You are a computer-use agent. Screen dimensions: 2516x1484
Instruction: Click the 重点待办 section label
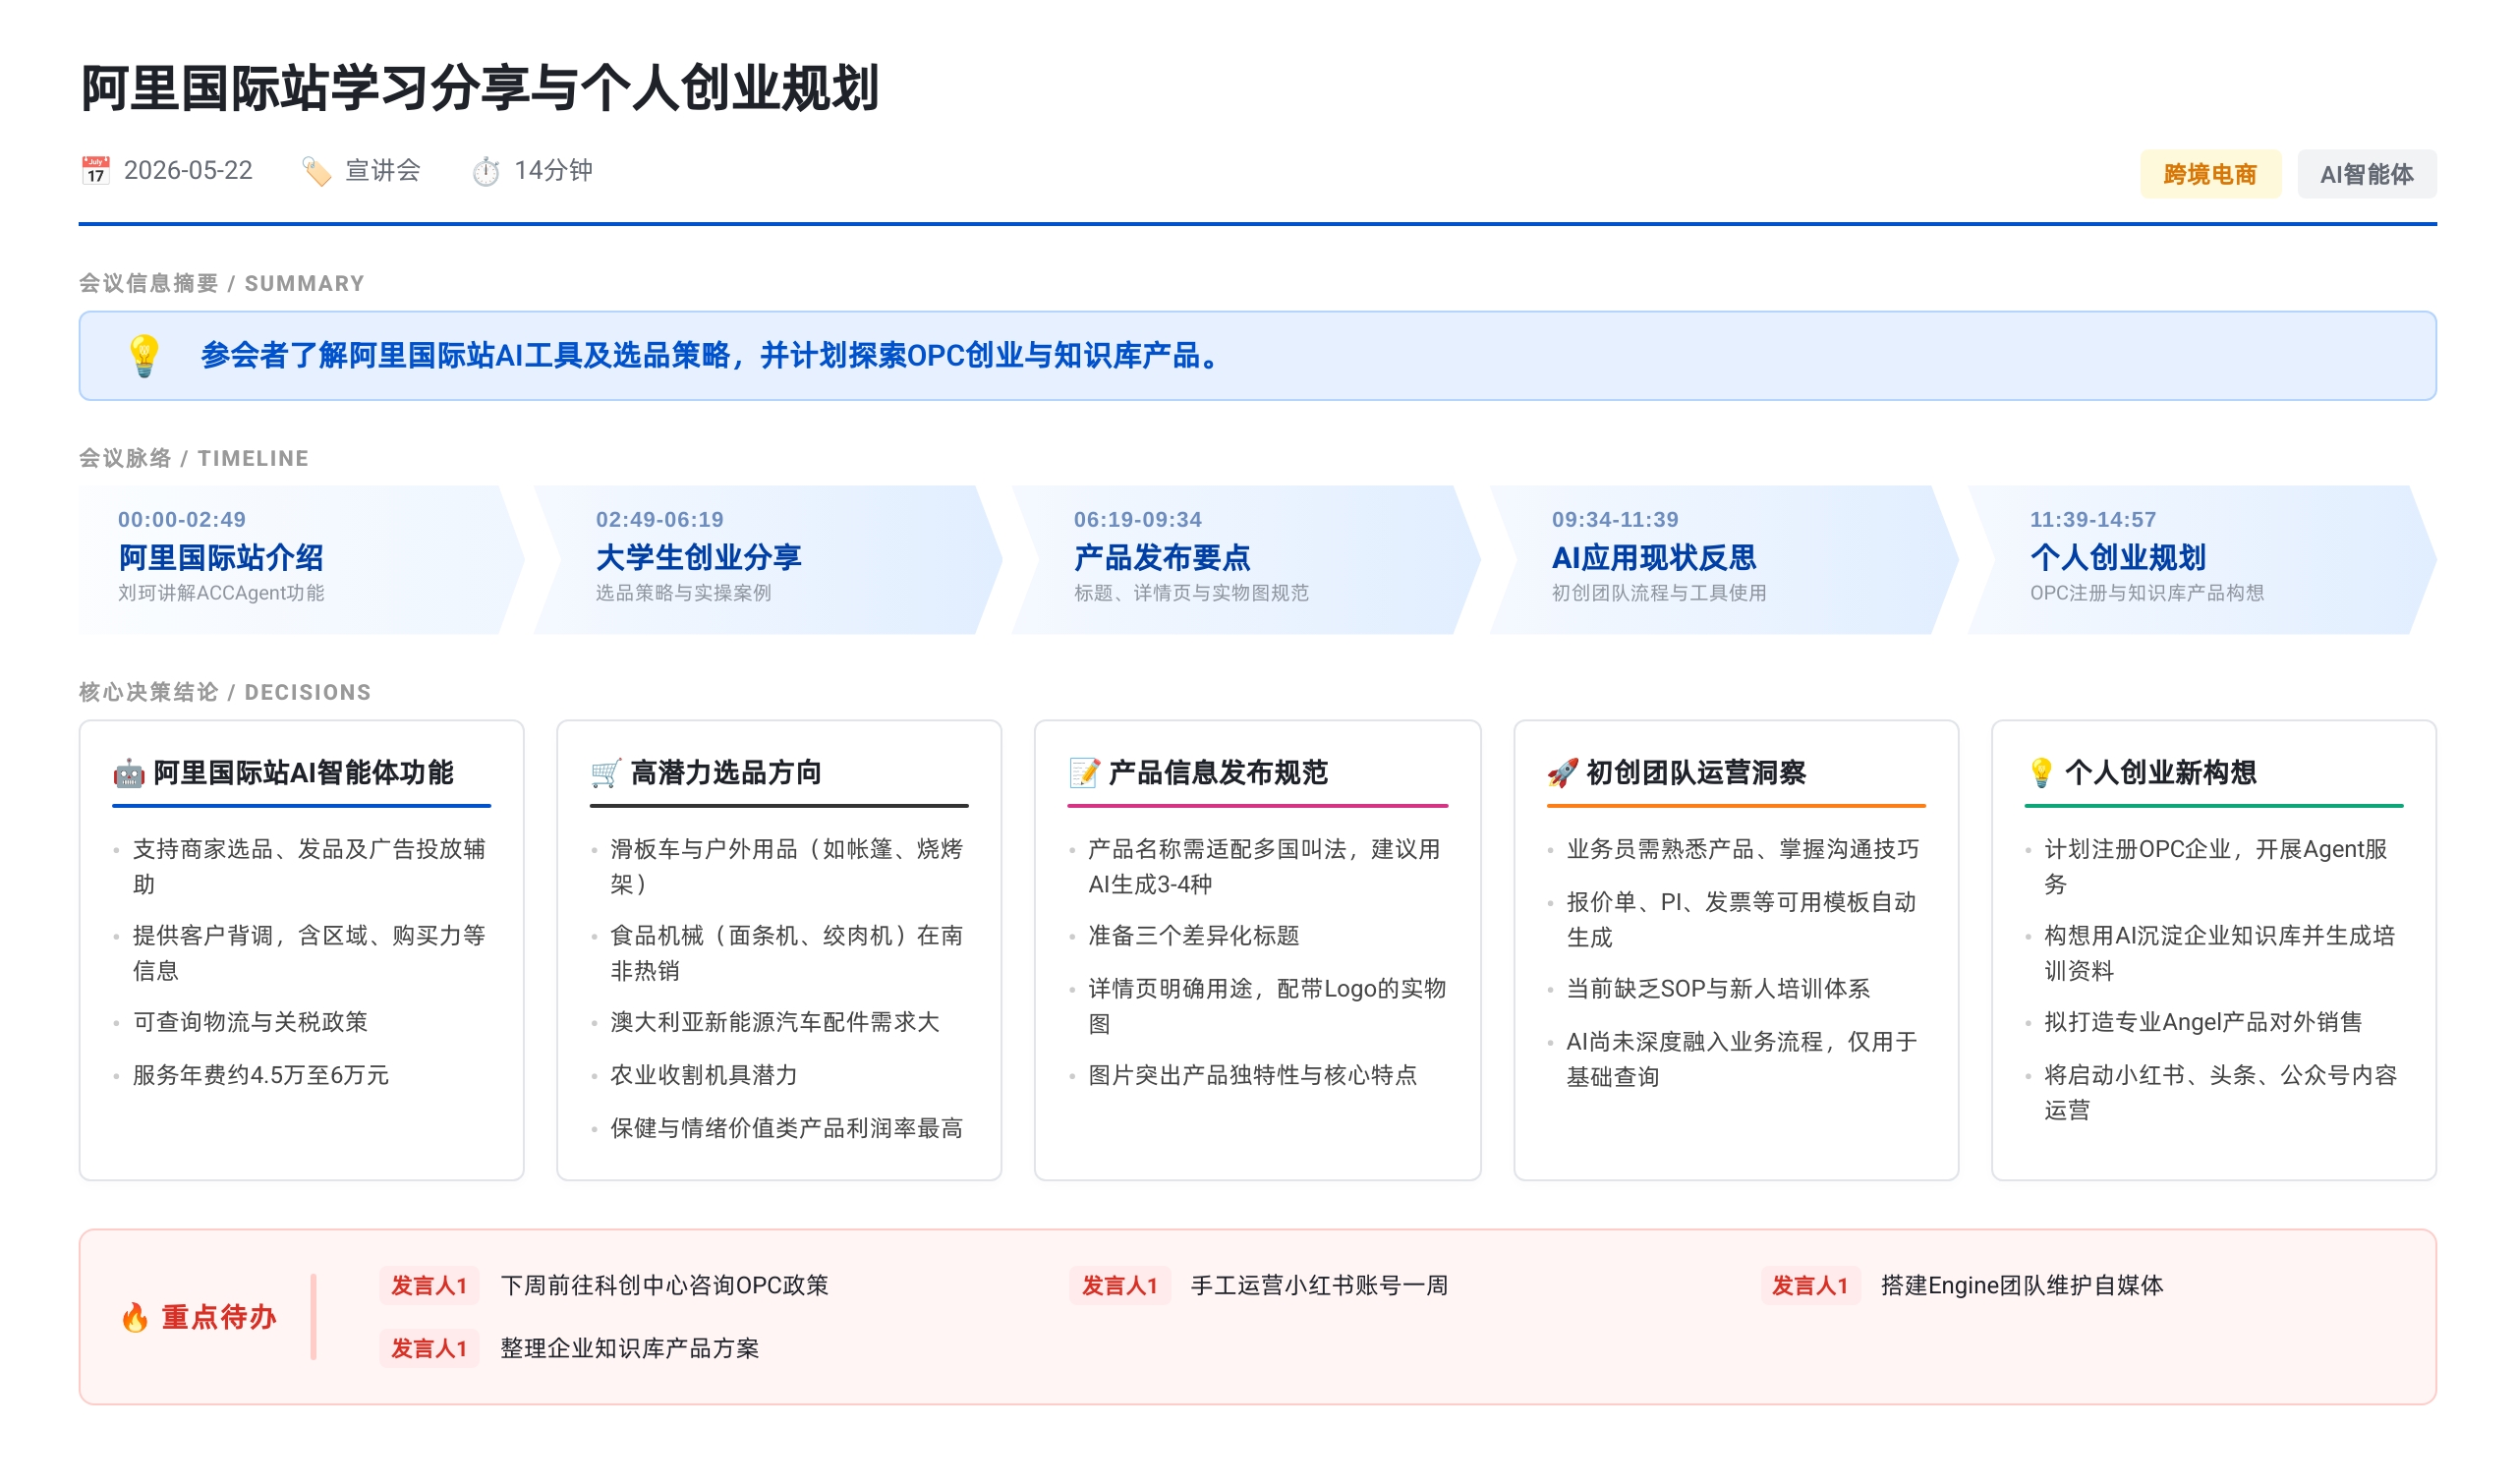pyautogui.click(x=219, y=1318)
